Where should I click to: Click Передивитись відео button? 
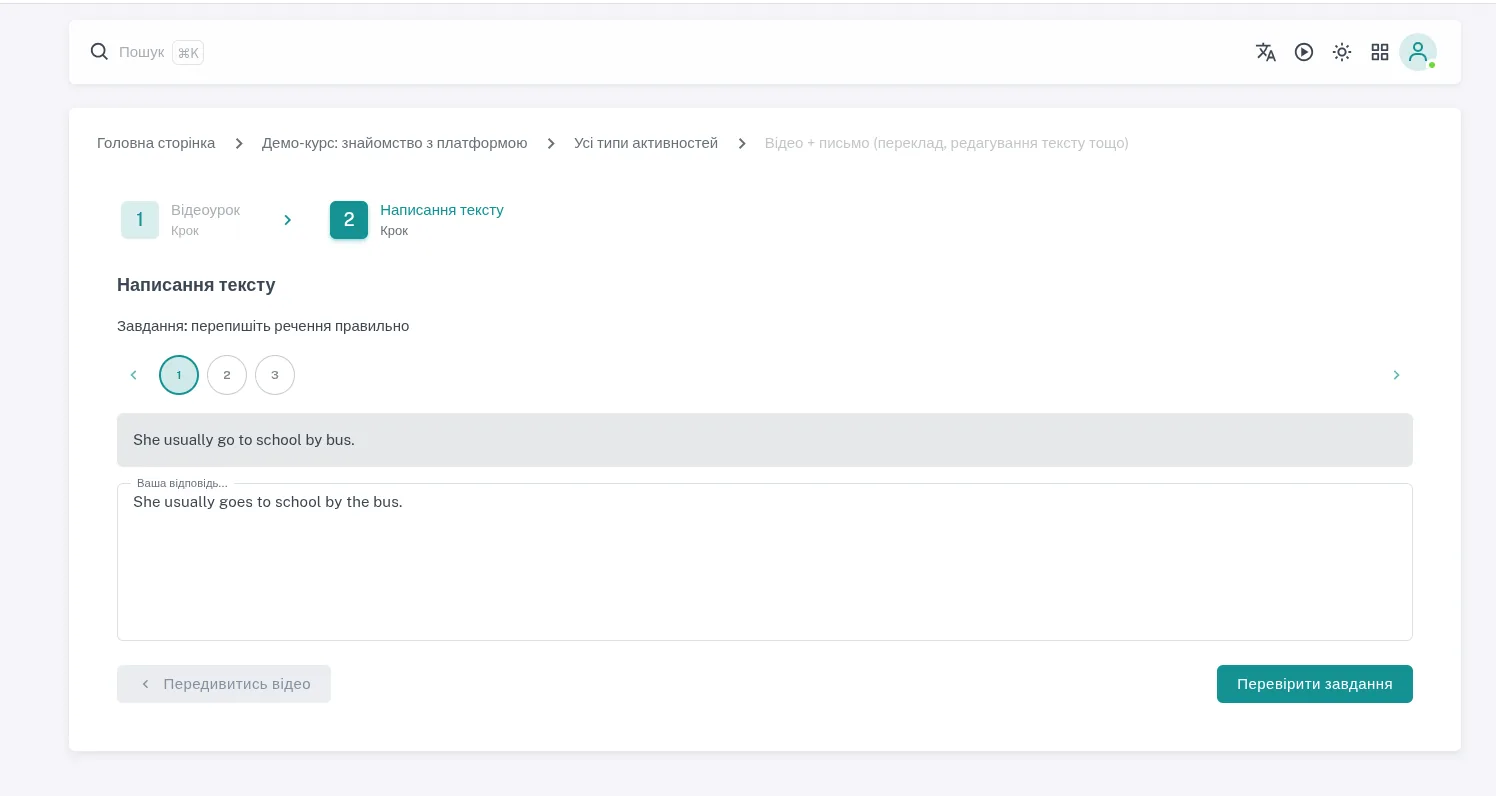tap(224, 684)
